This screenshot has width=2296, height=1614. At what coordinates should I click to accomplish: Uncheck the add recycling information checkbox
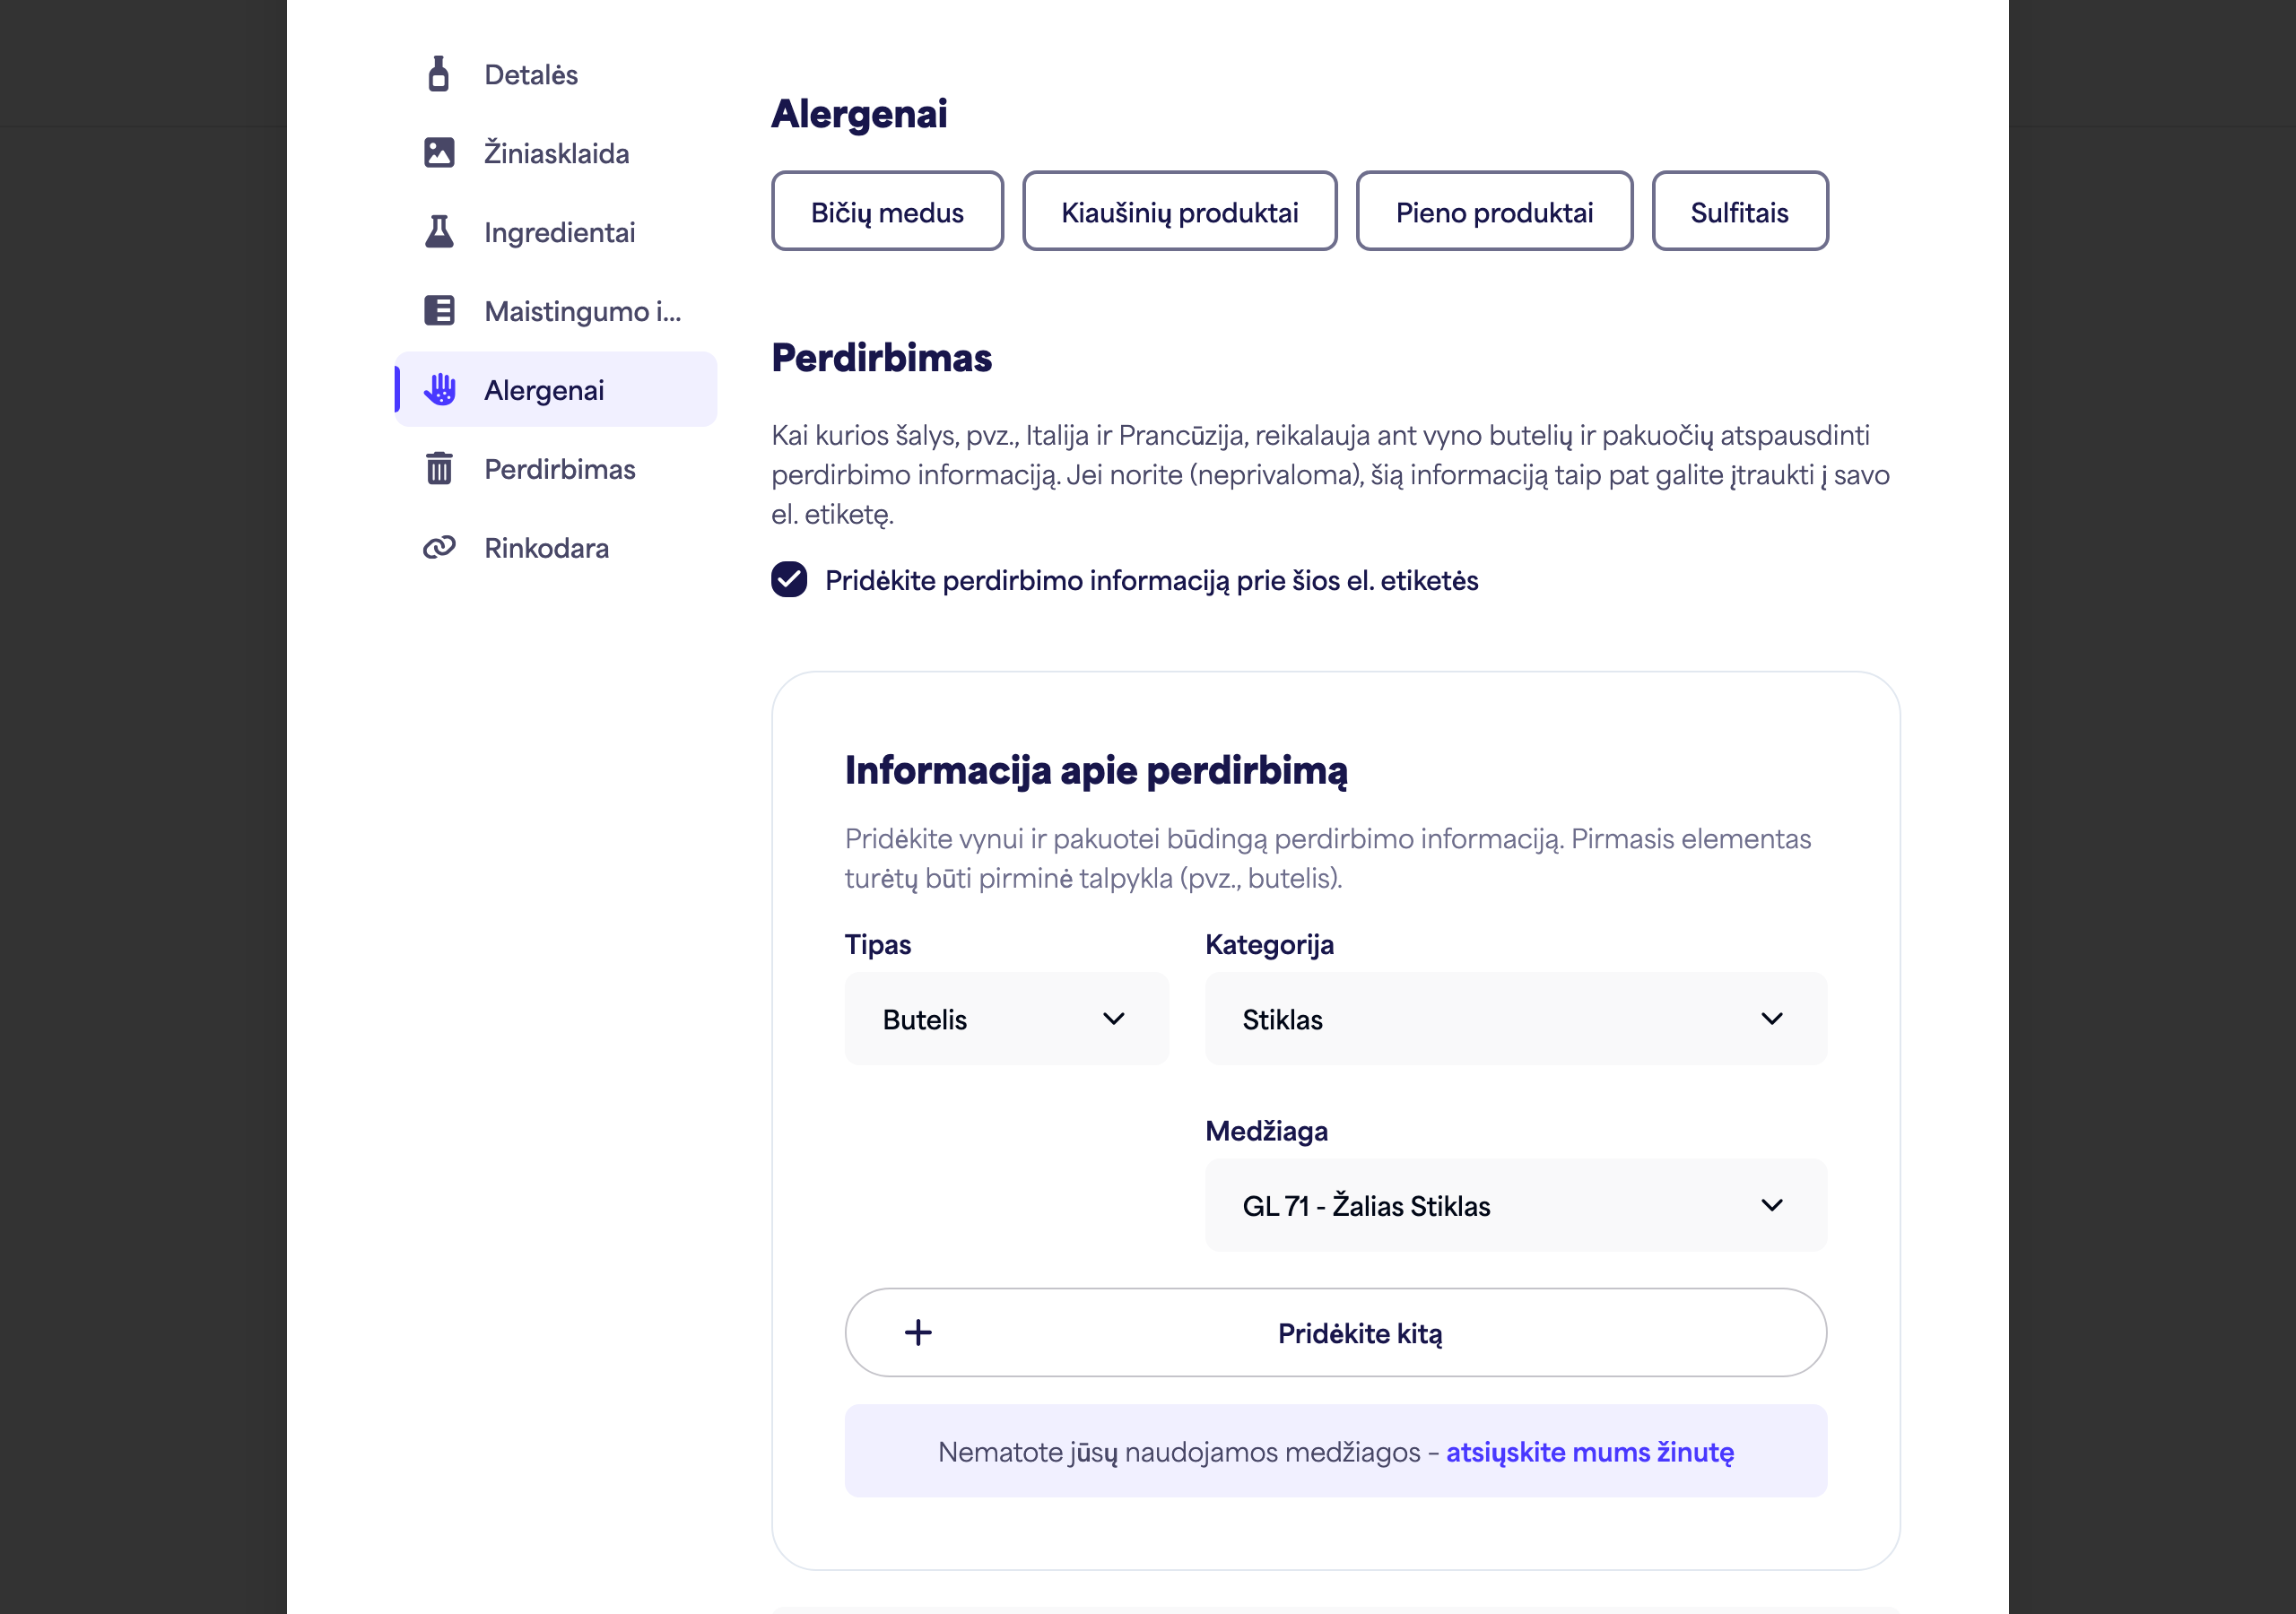click(x=789, y=579)
